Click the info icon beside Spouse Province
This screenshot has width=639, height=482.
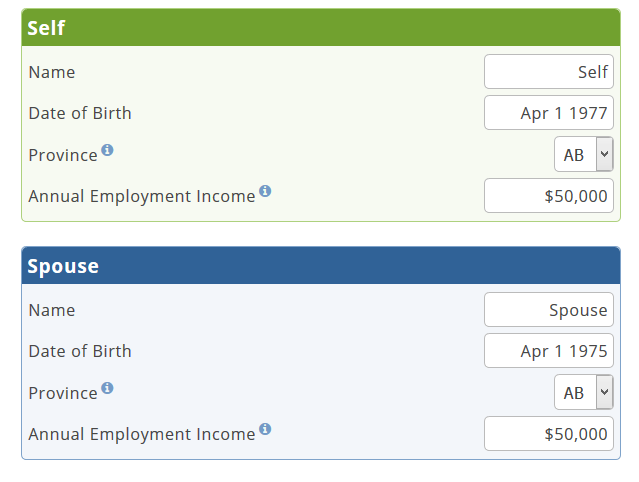(107, 388)
